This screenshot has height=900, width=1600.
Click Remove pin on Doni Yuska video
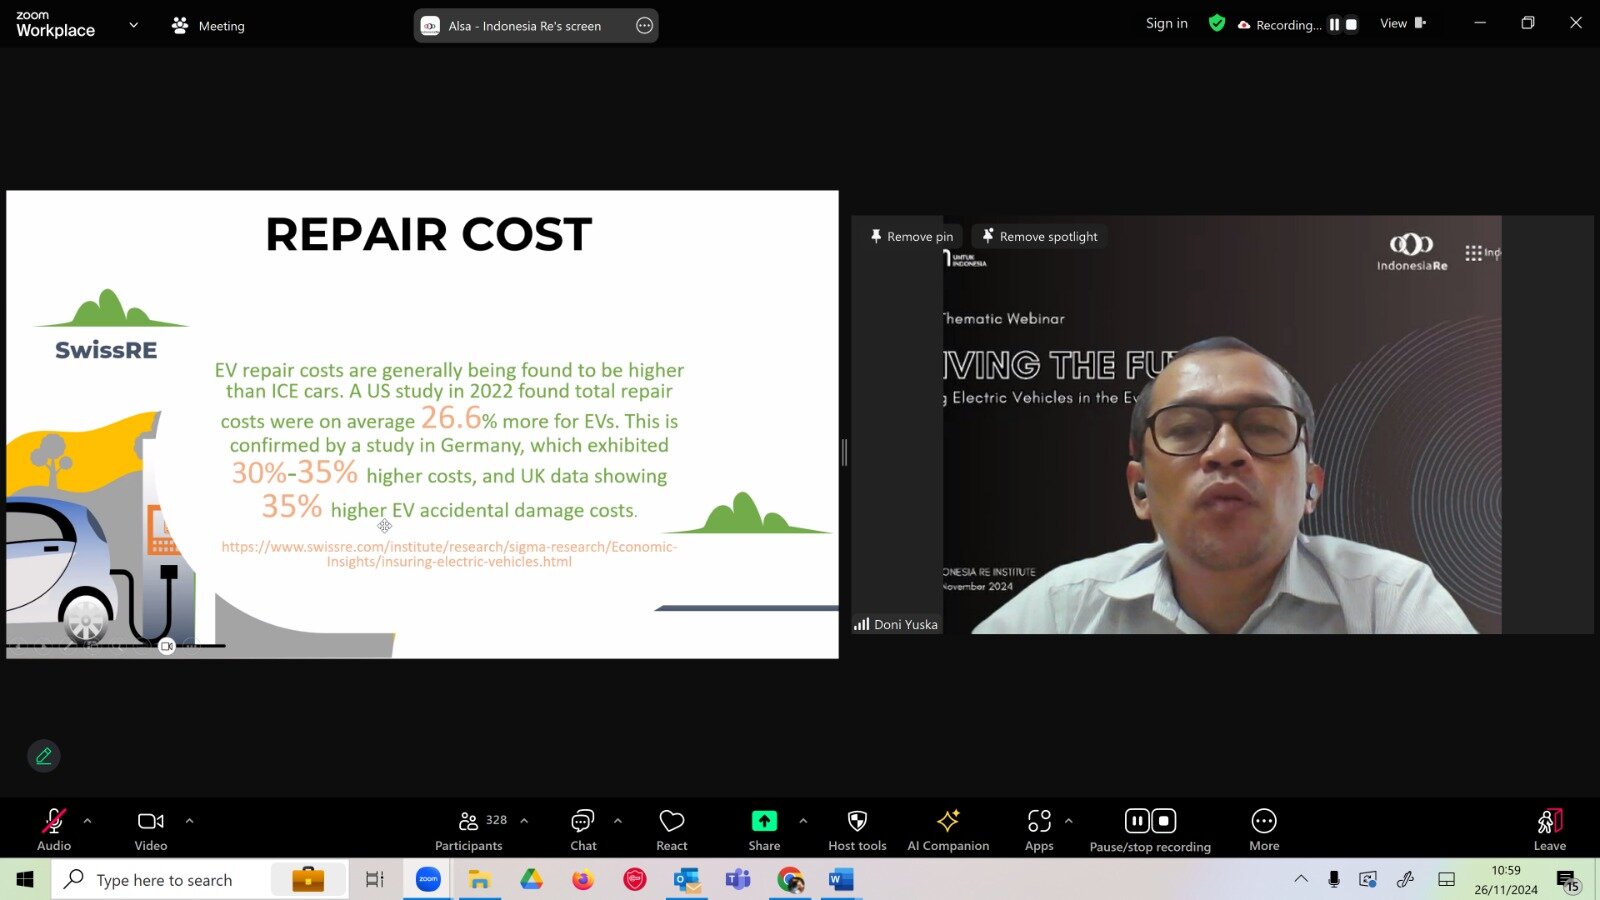911,237
